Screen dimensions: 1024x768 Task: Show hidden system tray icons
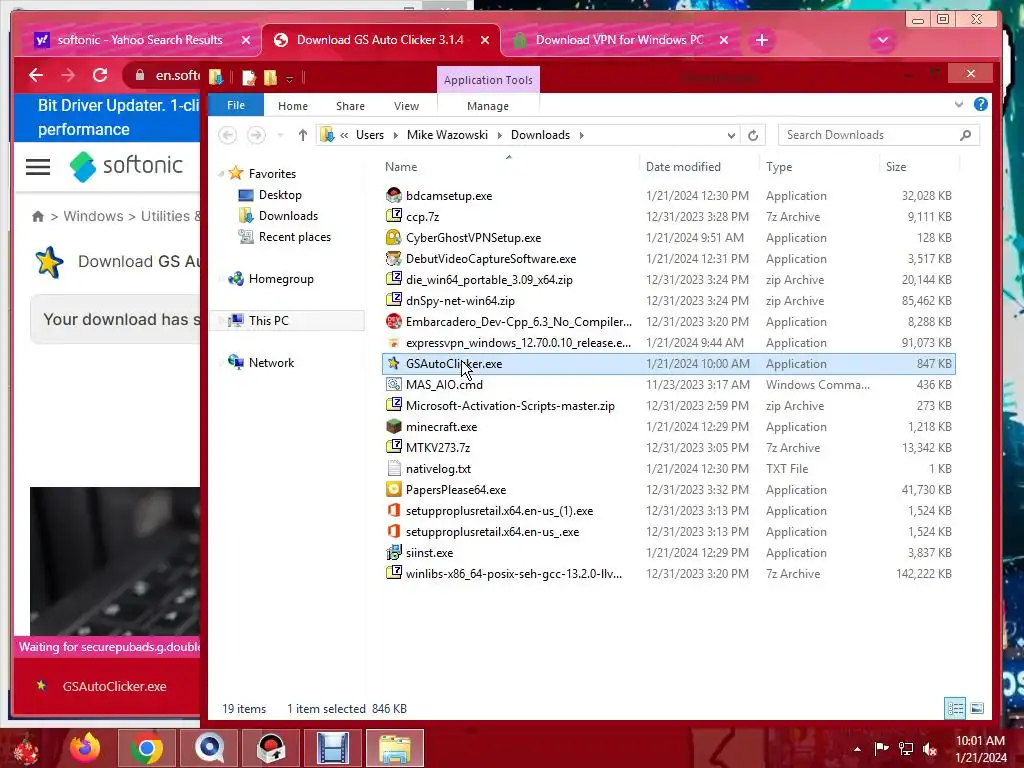coord(857,749)
